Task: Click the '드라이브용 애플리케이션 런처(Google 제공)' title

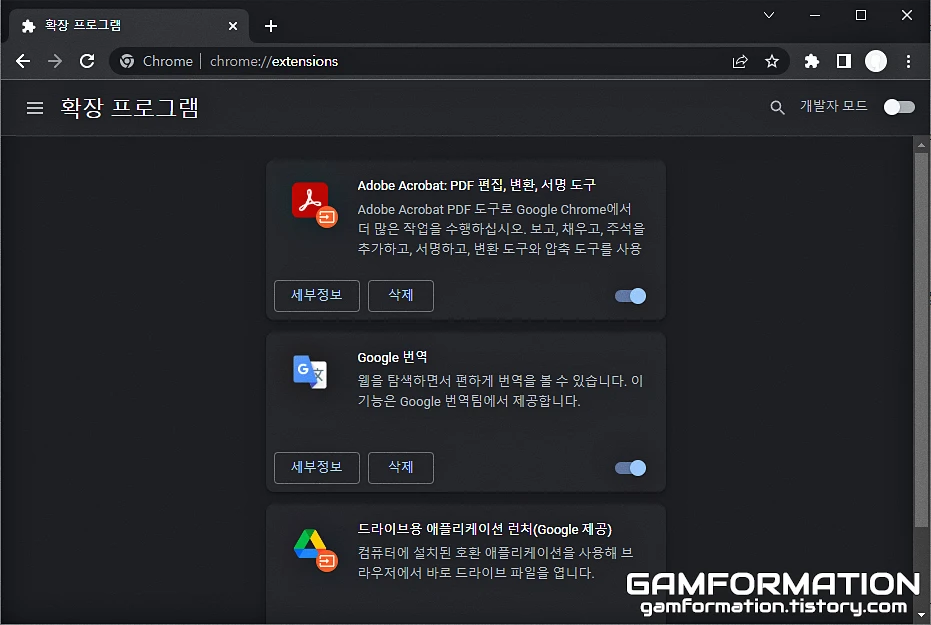Action: click(x=484, y=529)
